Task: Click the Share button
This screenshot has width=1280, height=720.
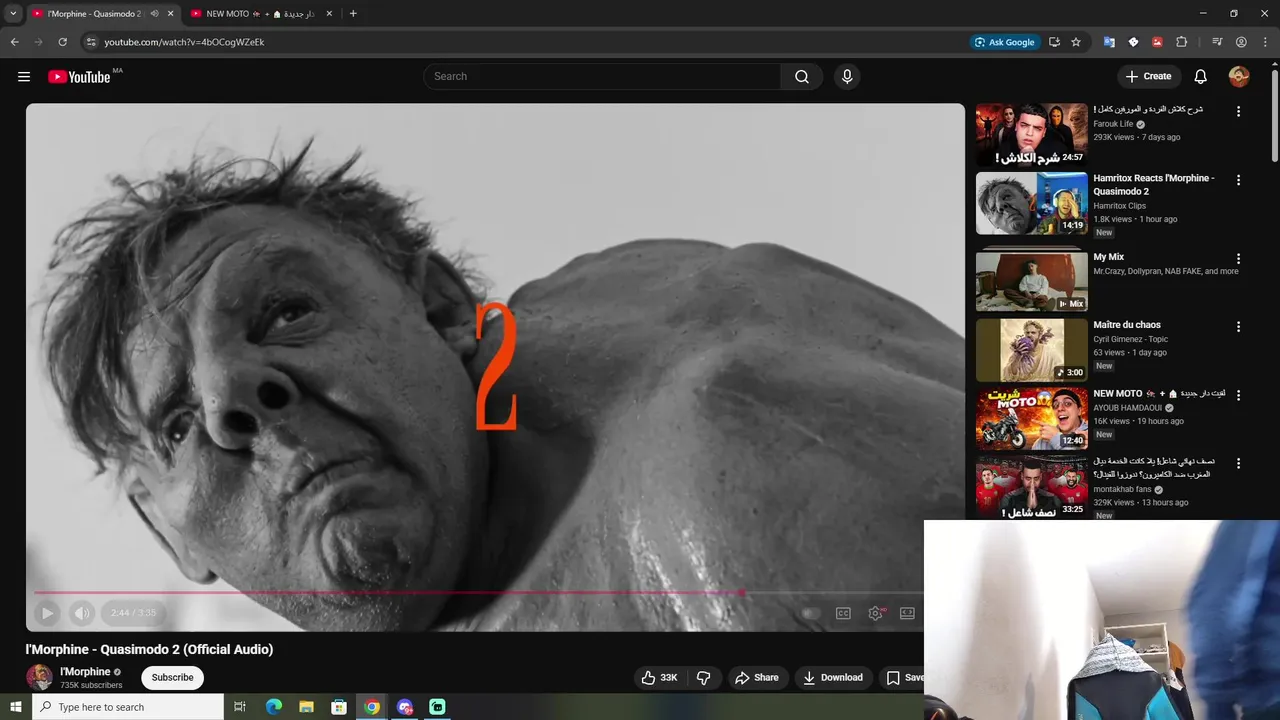Action: [757, 678]
